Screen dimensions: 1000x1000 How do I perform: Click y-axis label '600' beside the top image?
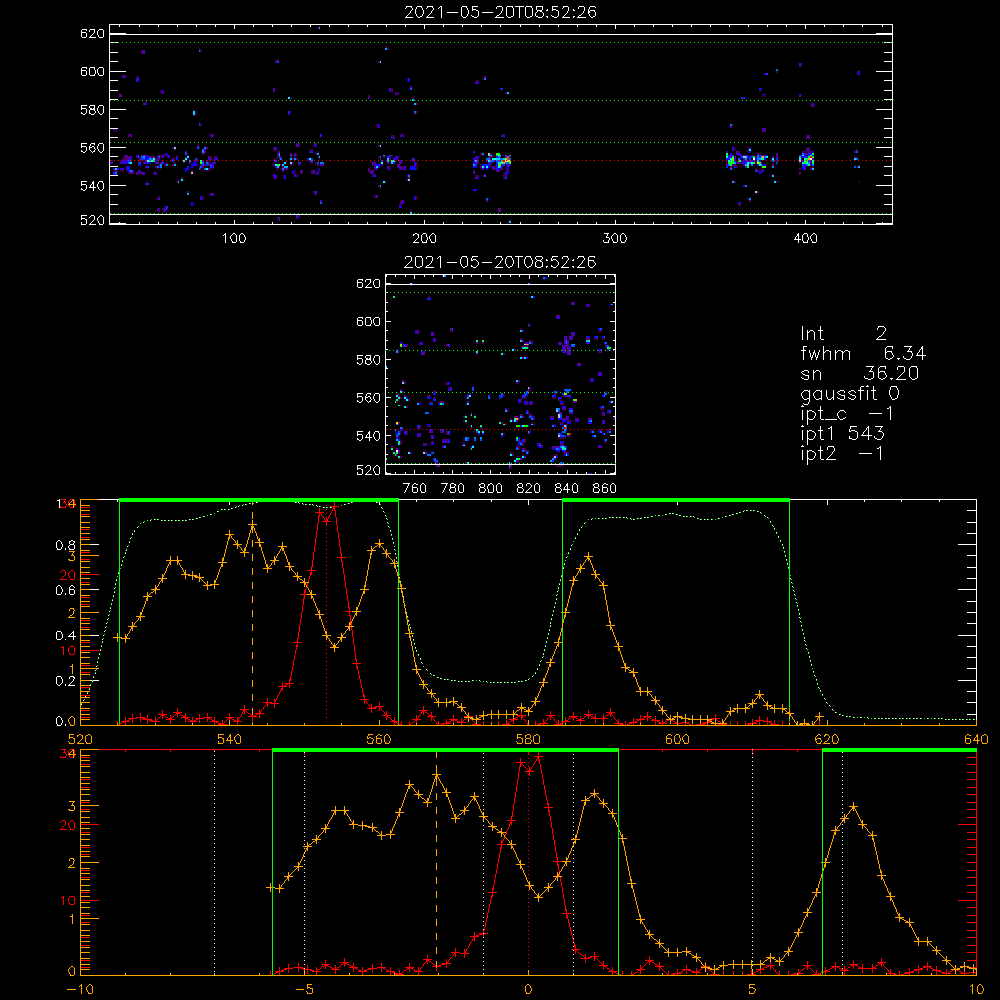(x=92, y=71)
